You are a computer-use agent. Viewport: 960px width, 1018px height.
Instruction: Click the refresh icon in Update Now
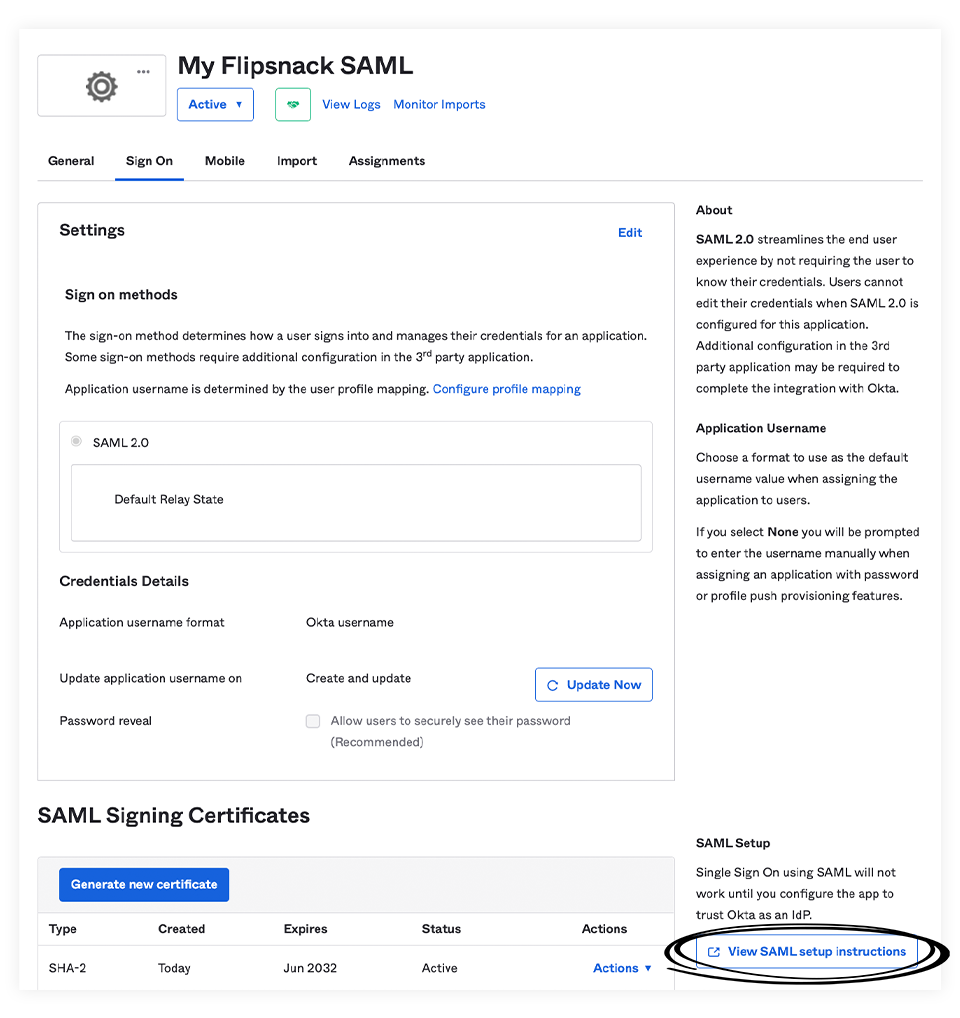552,686
